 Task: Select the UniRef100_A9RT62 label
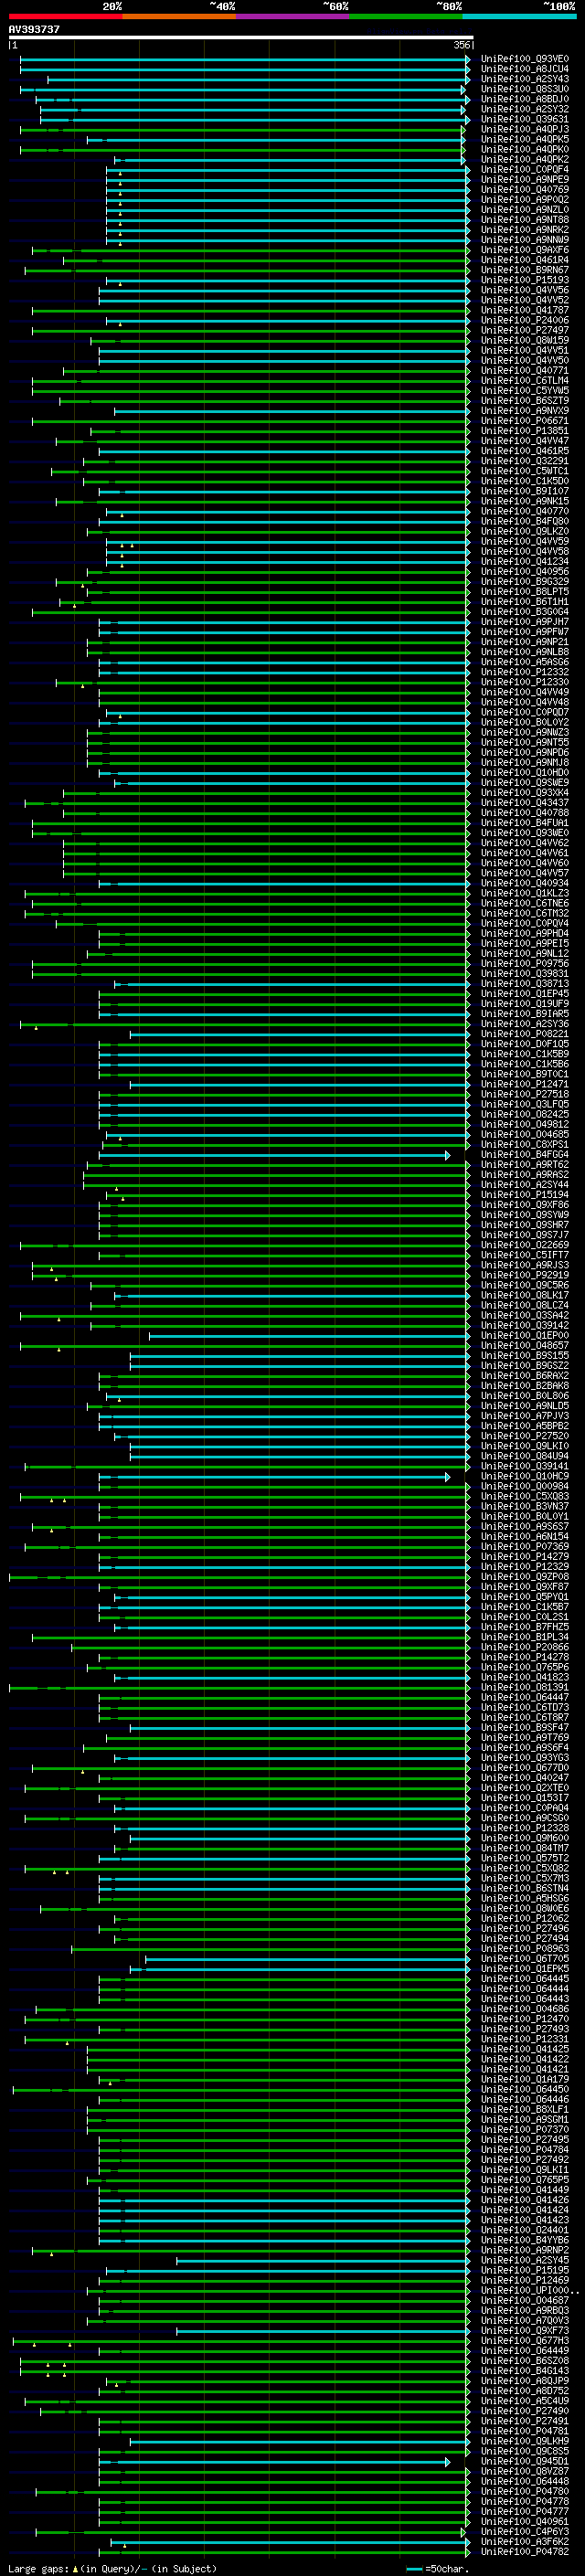click(525, 1165)
